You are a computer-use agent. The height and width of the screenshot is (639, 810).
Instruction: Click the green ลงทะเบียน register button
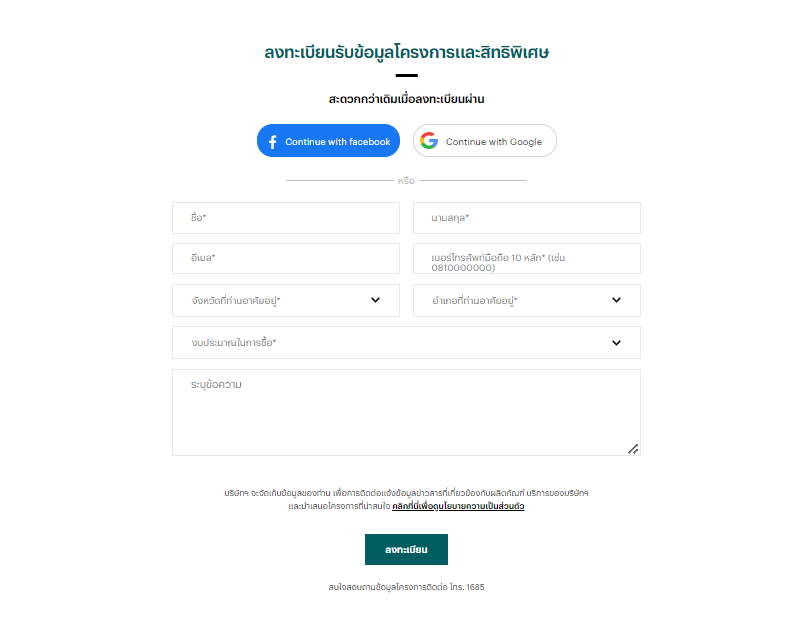coord(406,549)
